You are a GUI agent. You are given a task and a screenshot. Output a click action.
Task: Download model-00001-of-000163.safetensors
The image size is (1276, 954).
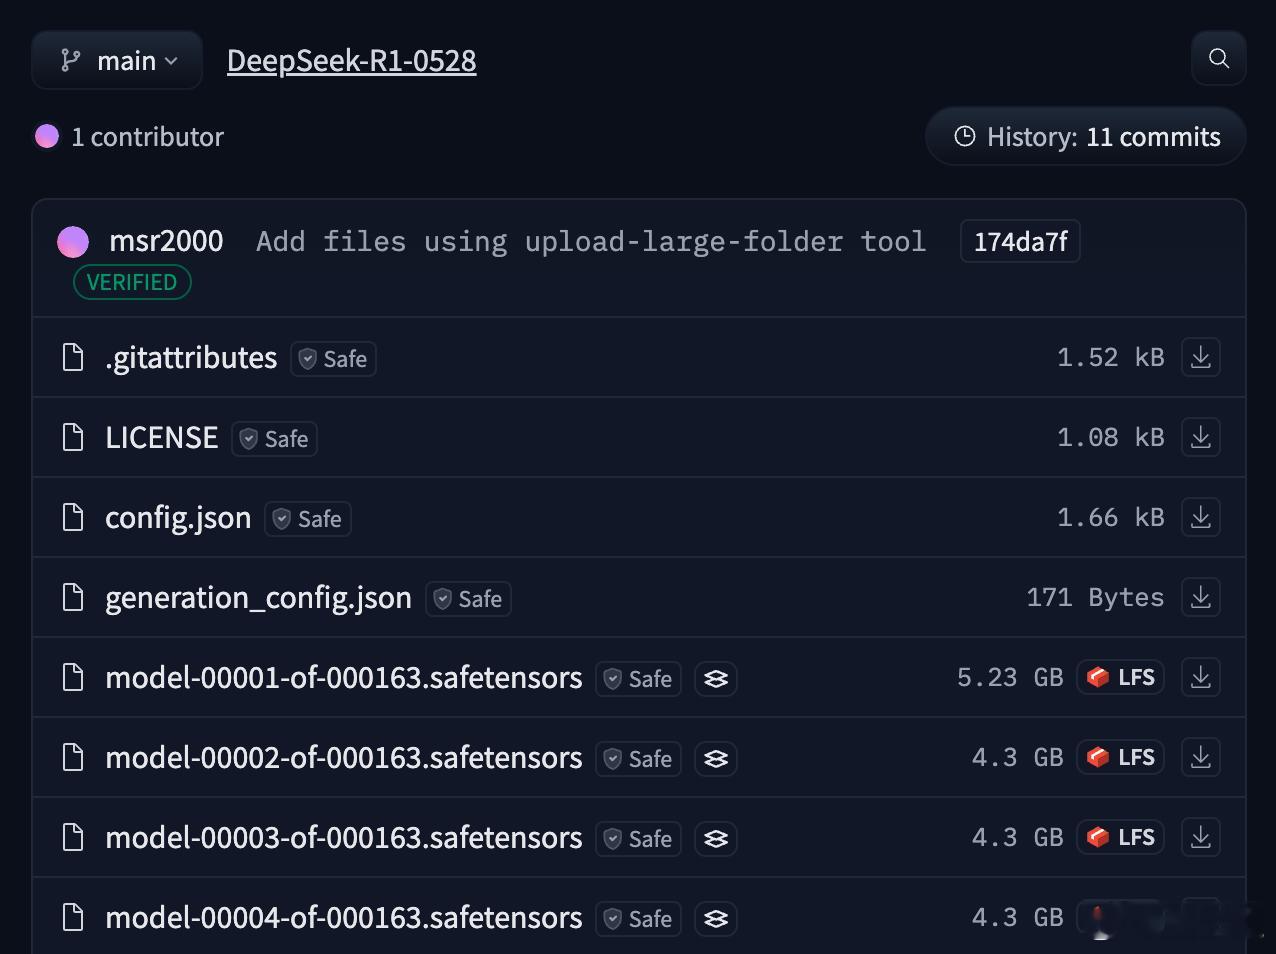click(1201, 677)
